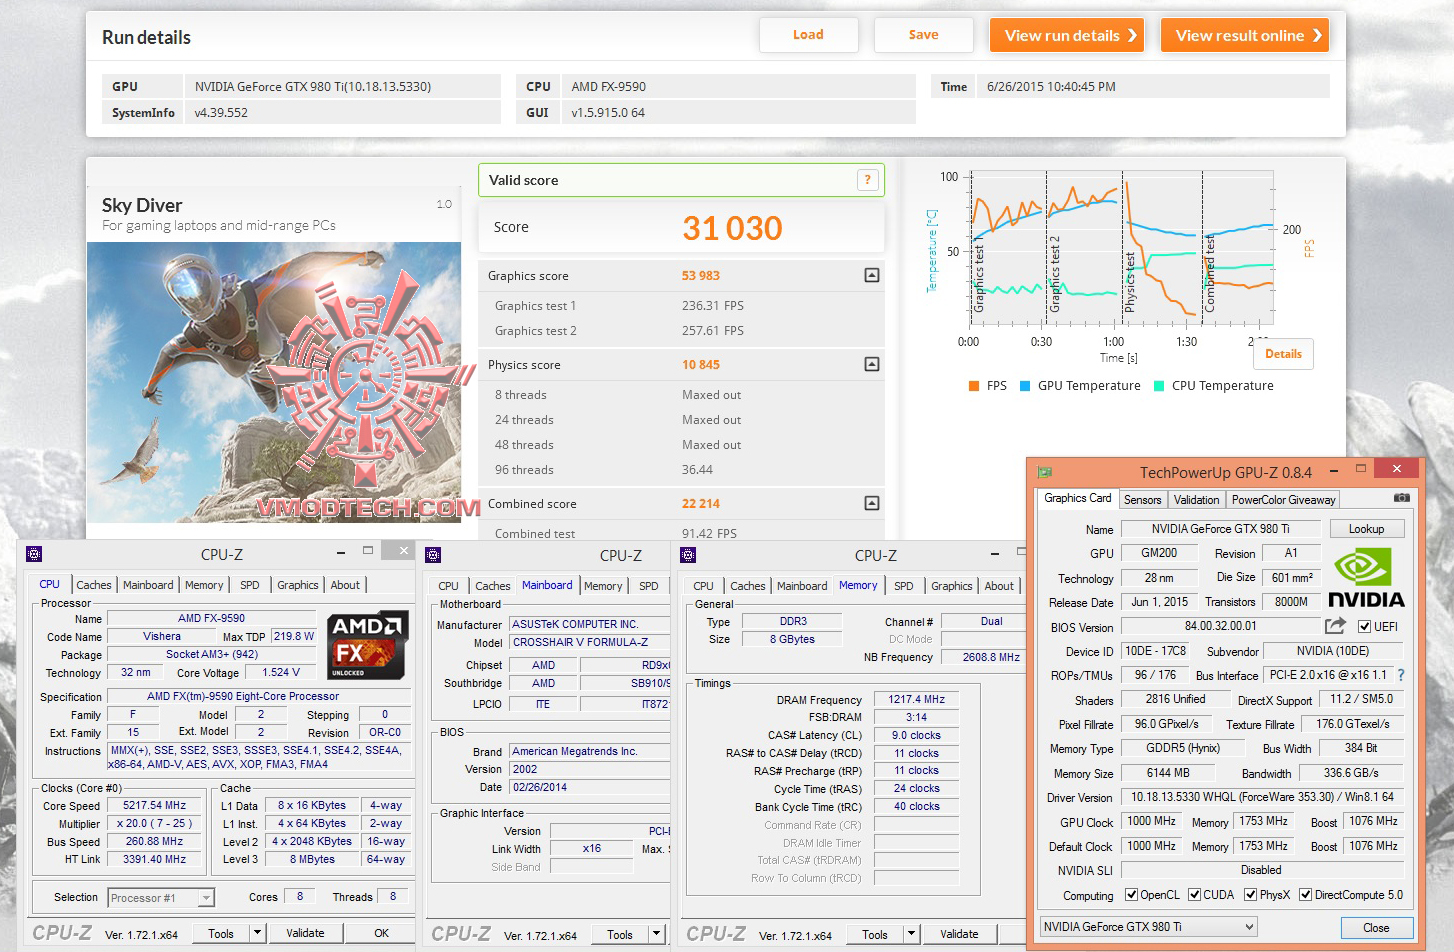
Task: Click the Sky Diver benchmark thumbnail
Action: [x=274, y=382]
